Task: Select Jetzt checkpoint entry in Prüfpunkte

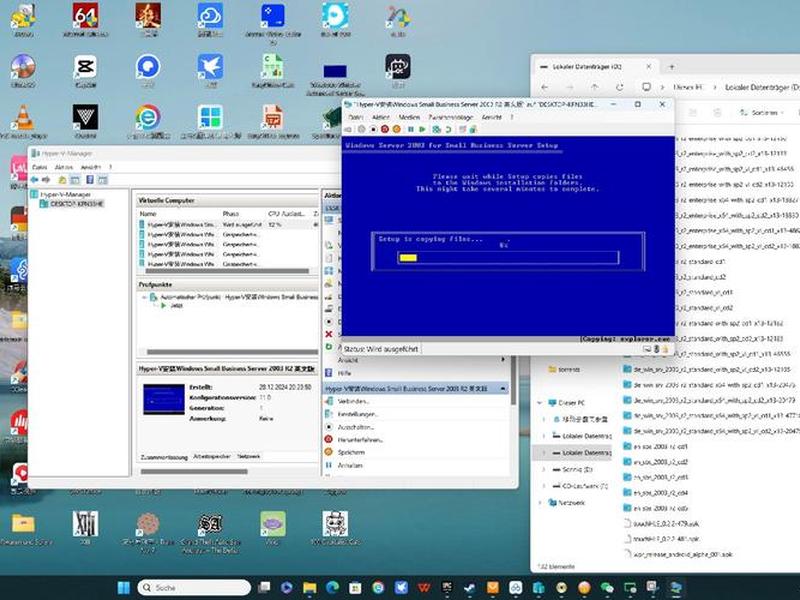Action: [x=177, y=306]
